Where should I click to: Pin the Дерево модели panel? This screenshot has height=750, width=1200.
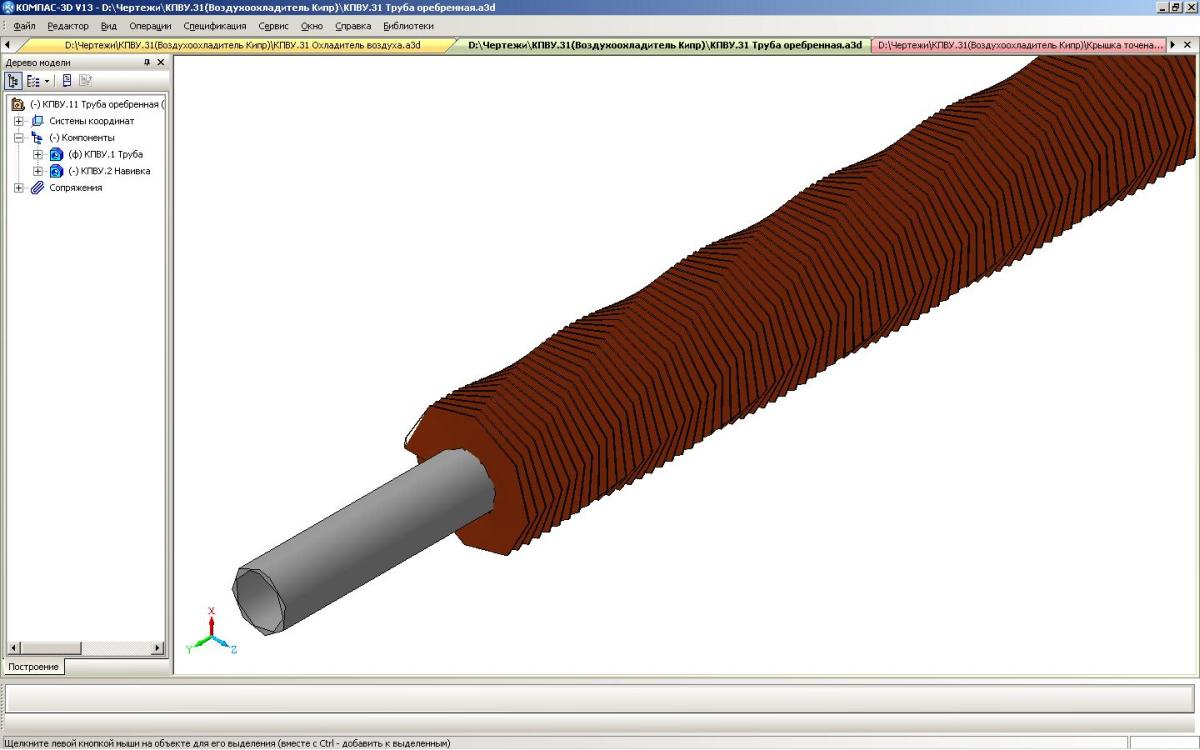point(147,62)
